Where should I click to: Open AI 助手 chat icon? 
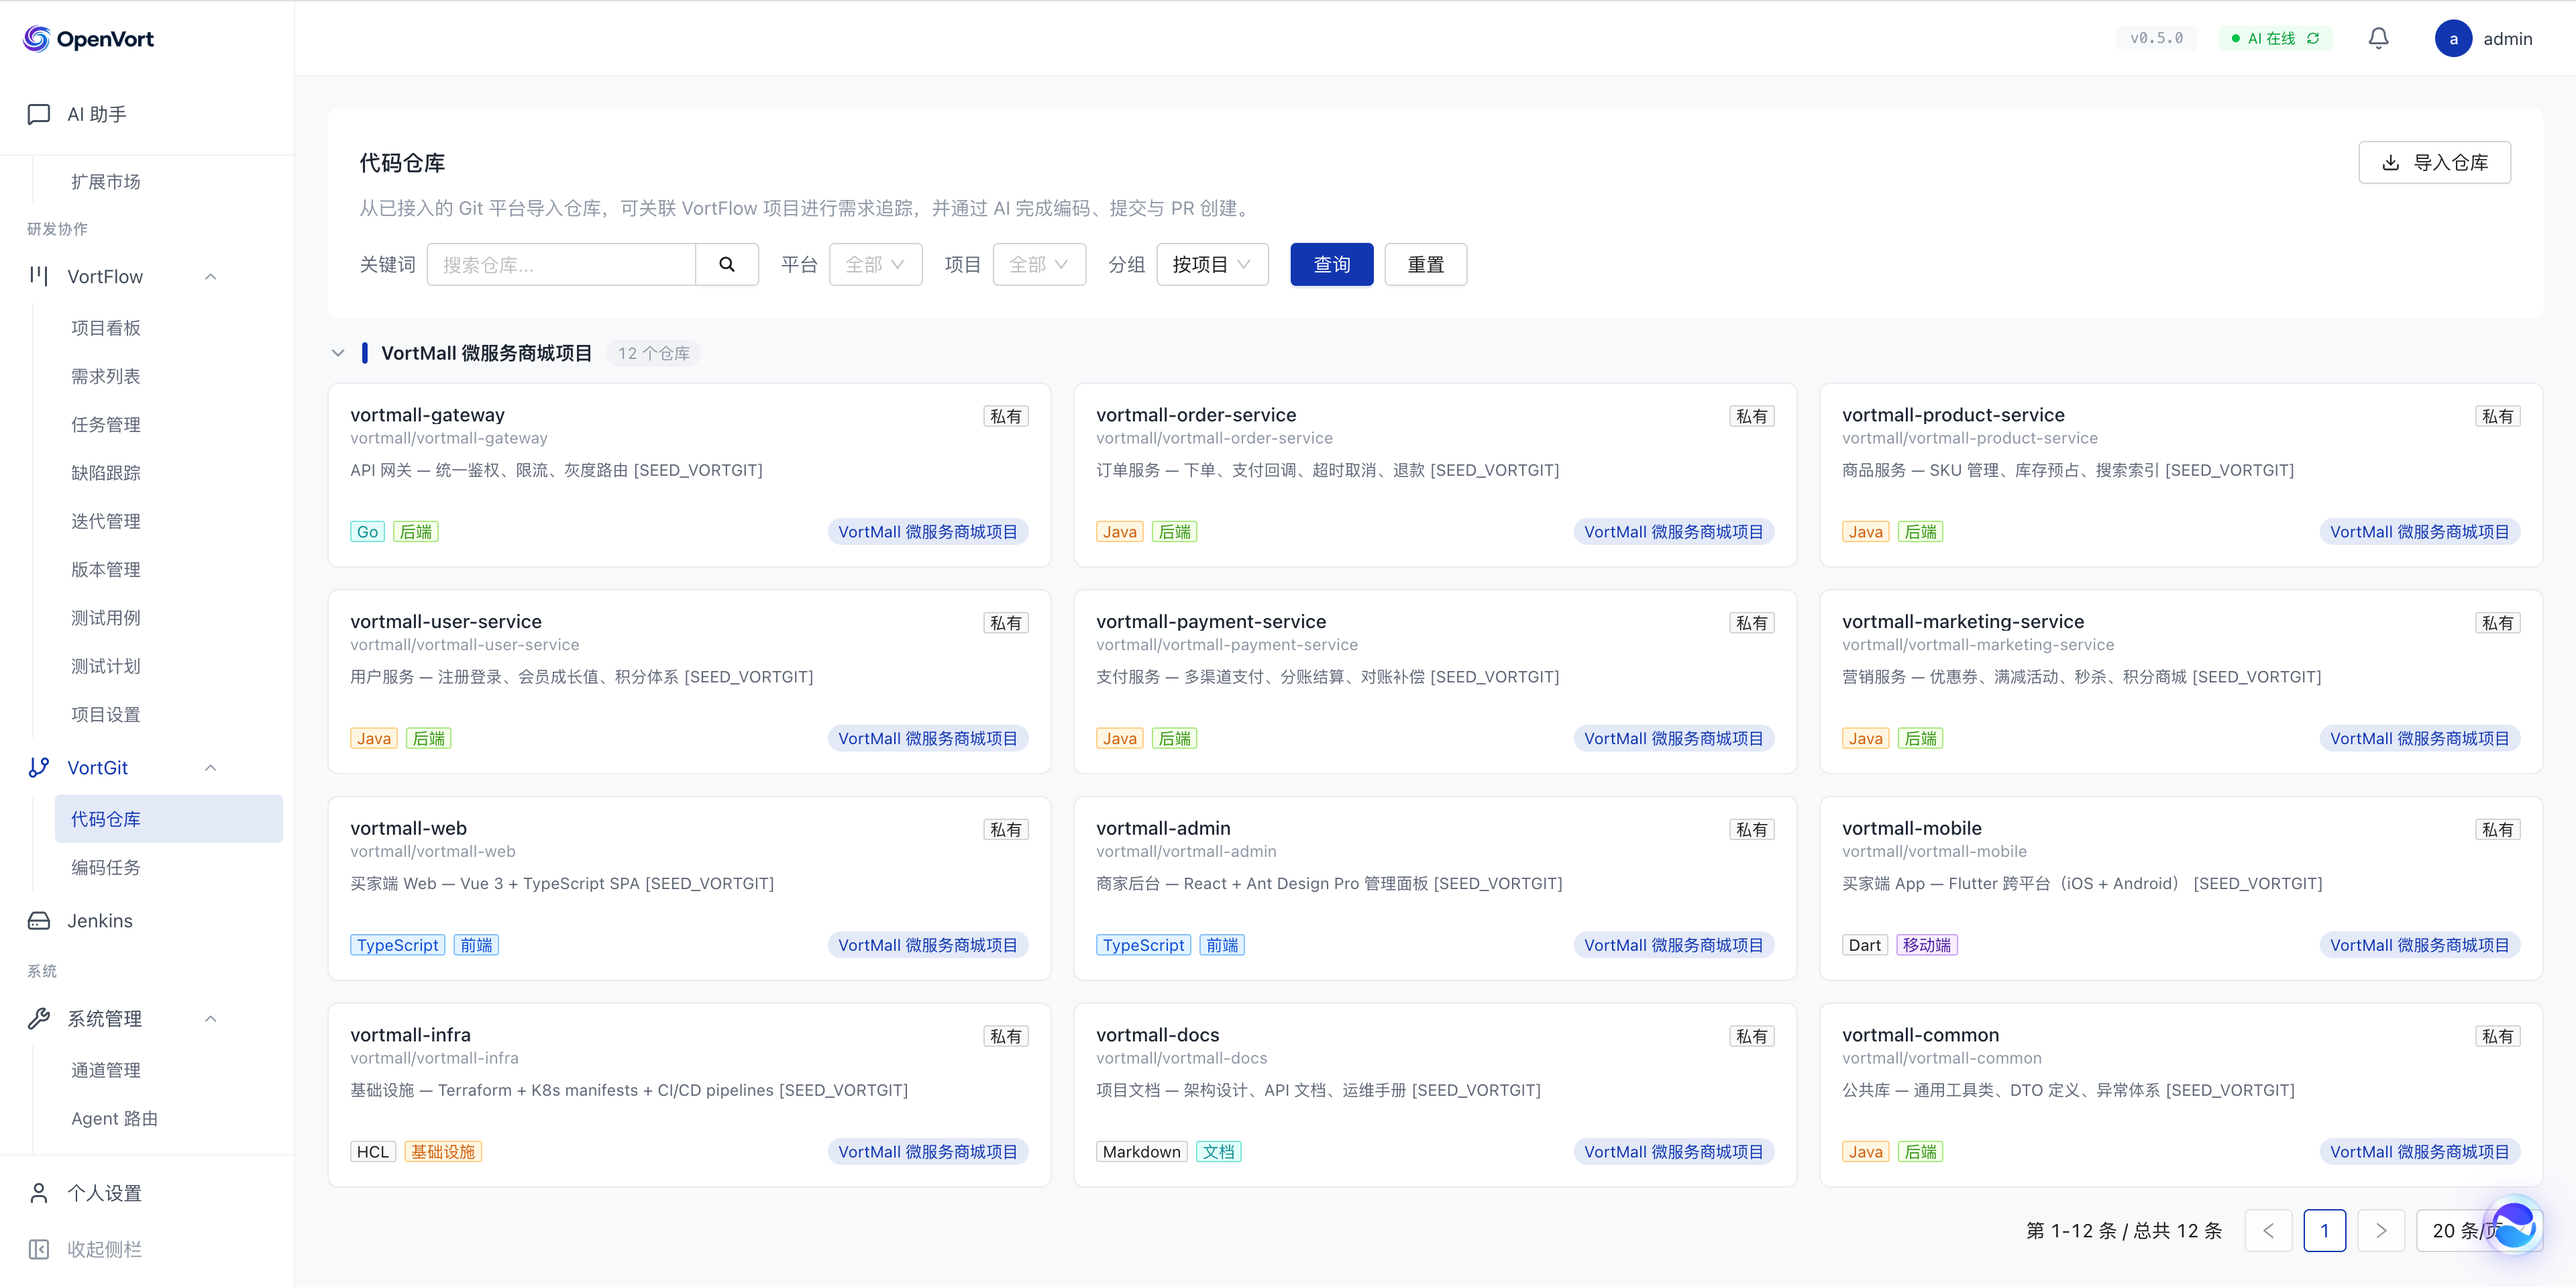tap(39, 114)
